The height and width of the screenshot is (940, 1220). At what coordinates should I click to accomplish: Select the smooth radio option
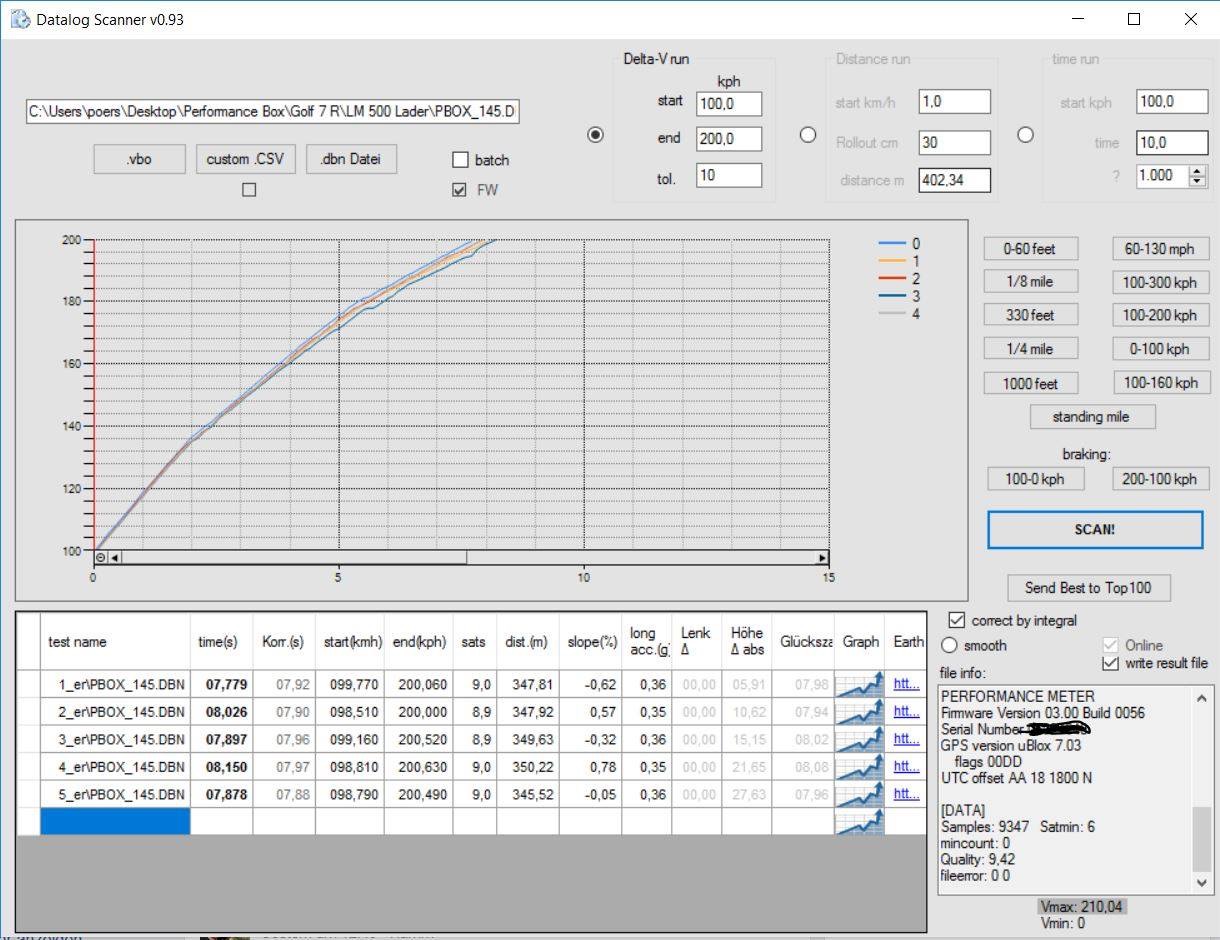[949, 646]
